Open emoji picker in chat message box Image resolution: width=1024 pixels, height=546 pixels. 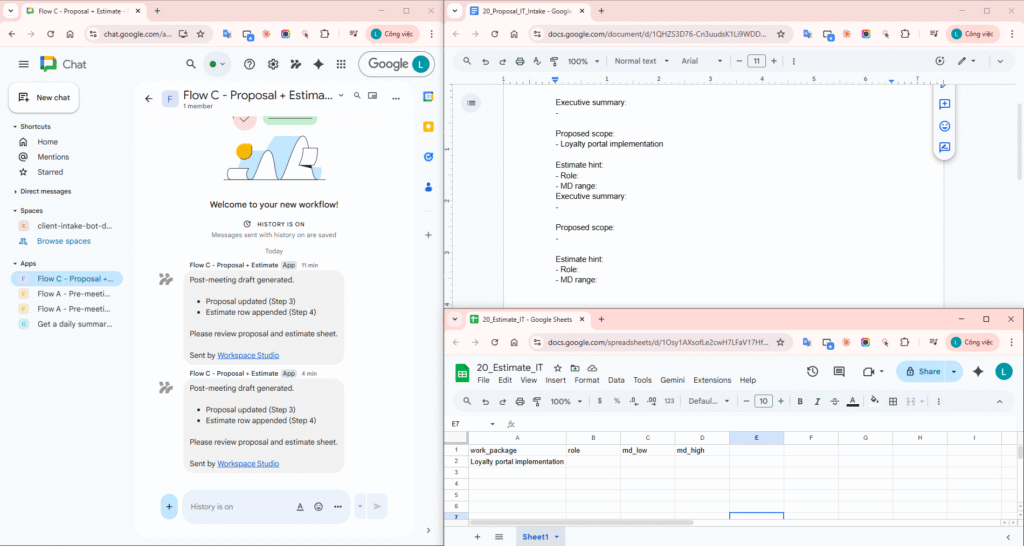click(x=319, y=507)
